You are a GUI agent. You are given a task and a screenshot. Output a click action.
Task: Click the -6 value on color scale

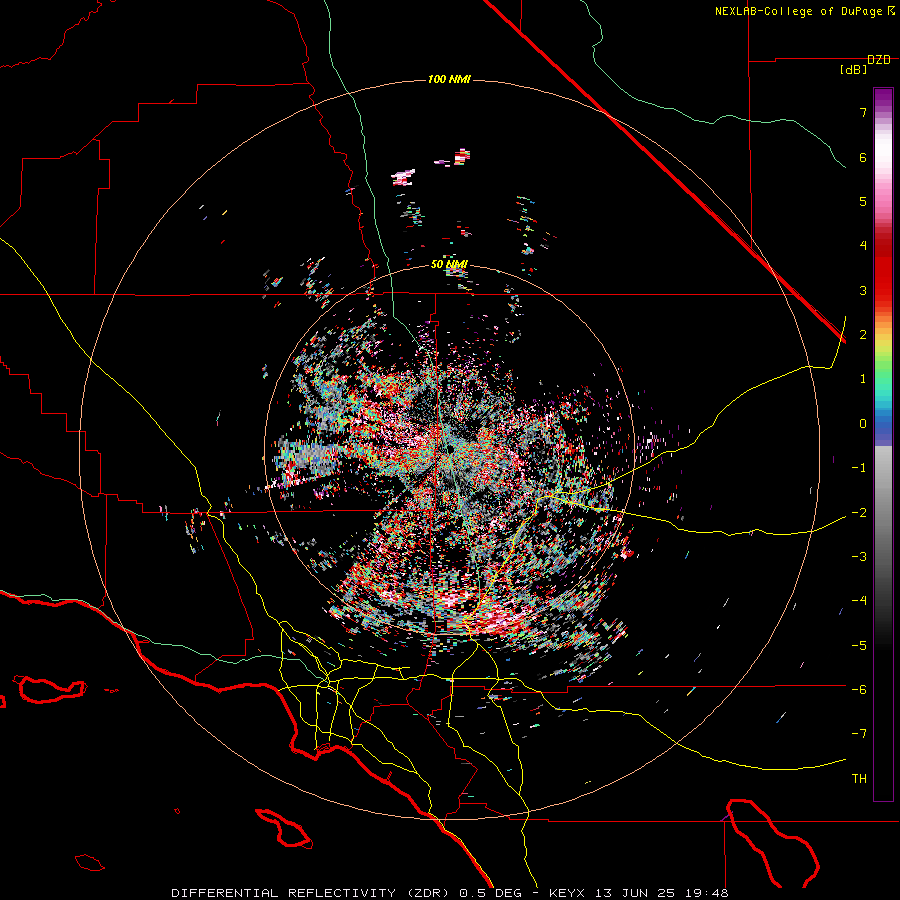[x=859, y=689]
